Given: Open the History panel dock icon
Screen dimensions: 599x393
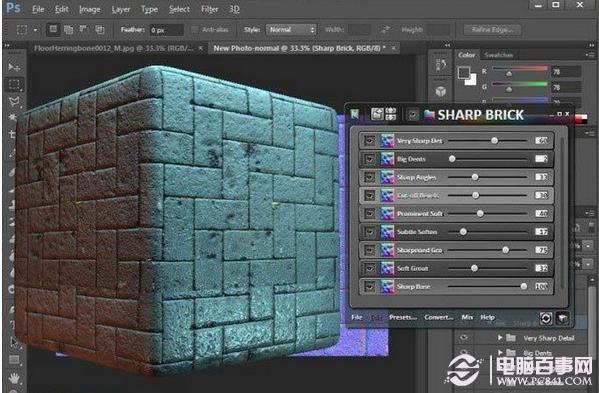Looking at the screenshot, I should pos(441,65).
